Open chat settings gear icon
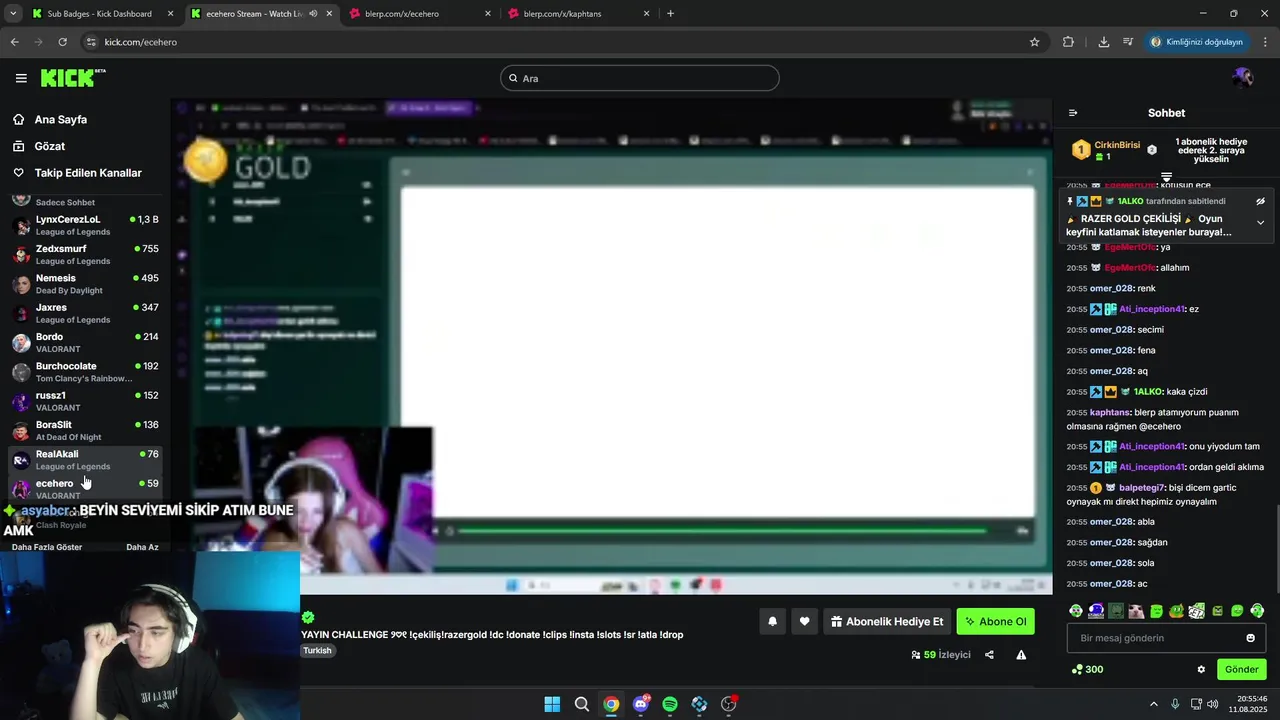1280x720 pixels. [1201, 669]
